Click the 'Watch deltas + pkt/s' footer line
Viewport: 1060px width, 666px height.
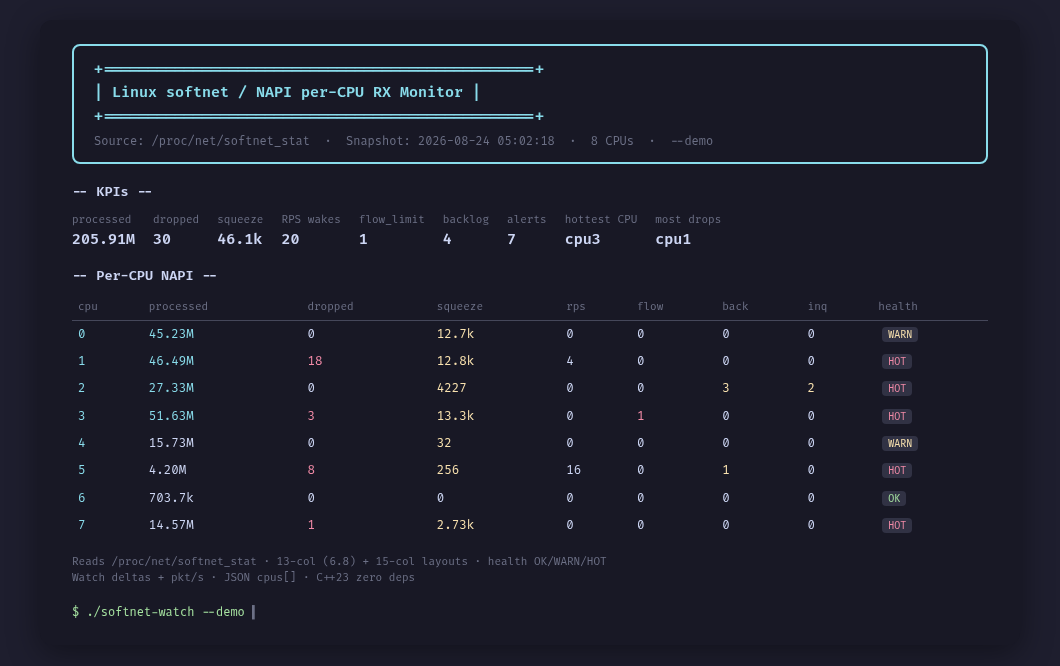click(243, 577)
